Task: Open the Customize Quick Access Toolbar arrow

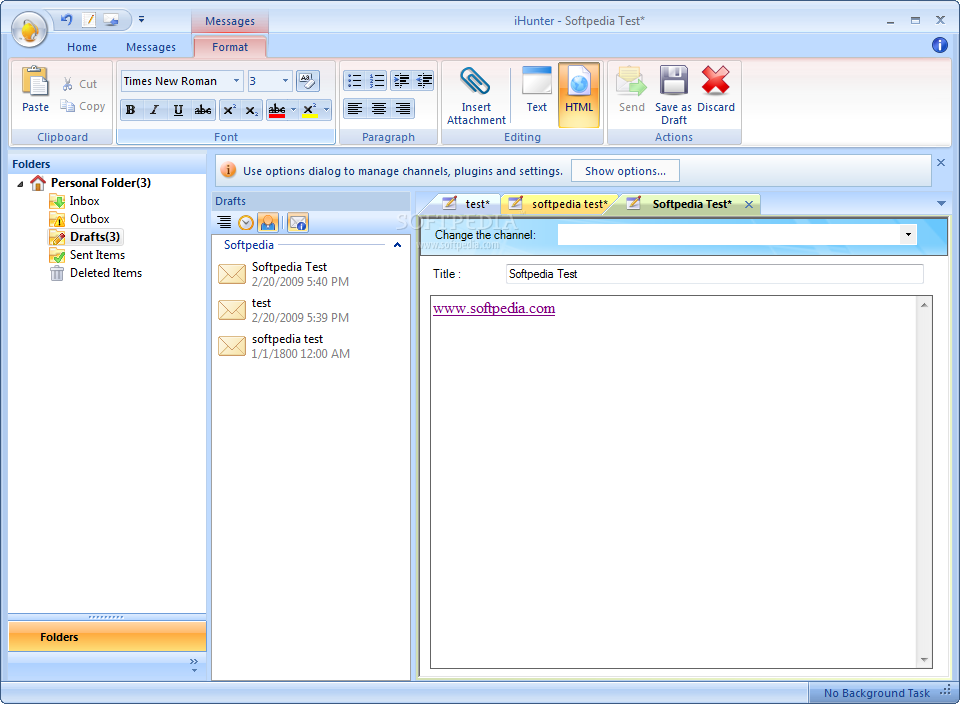Action: click(141, 20)
